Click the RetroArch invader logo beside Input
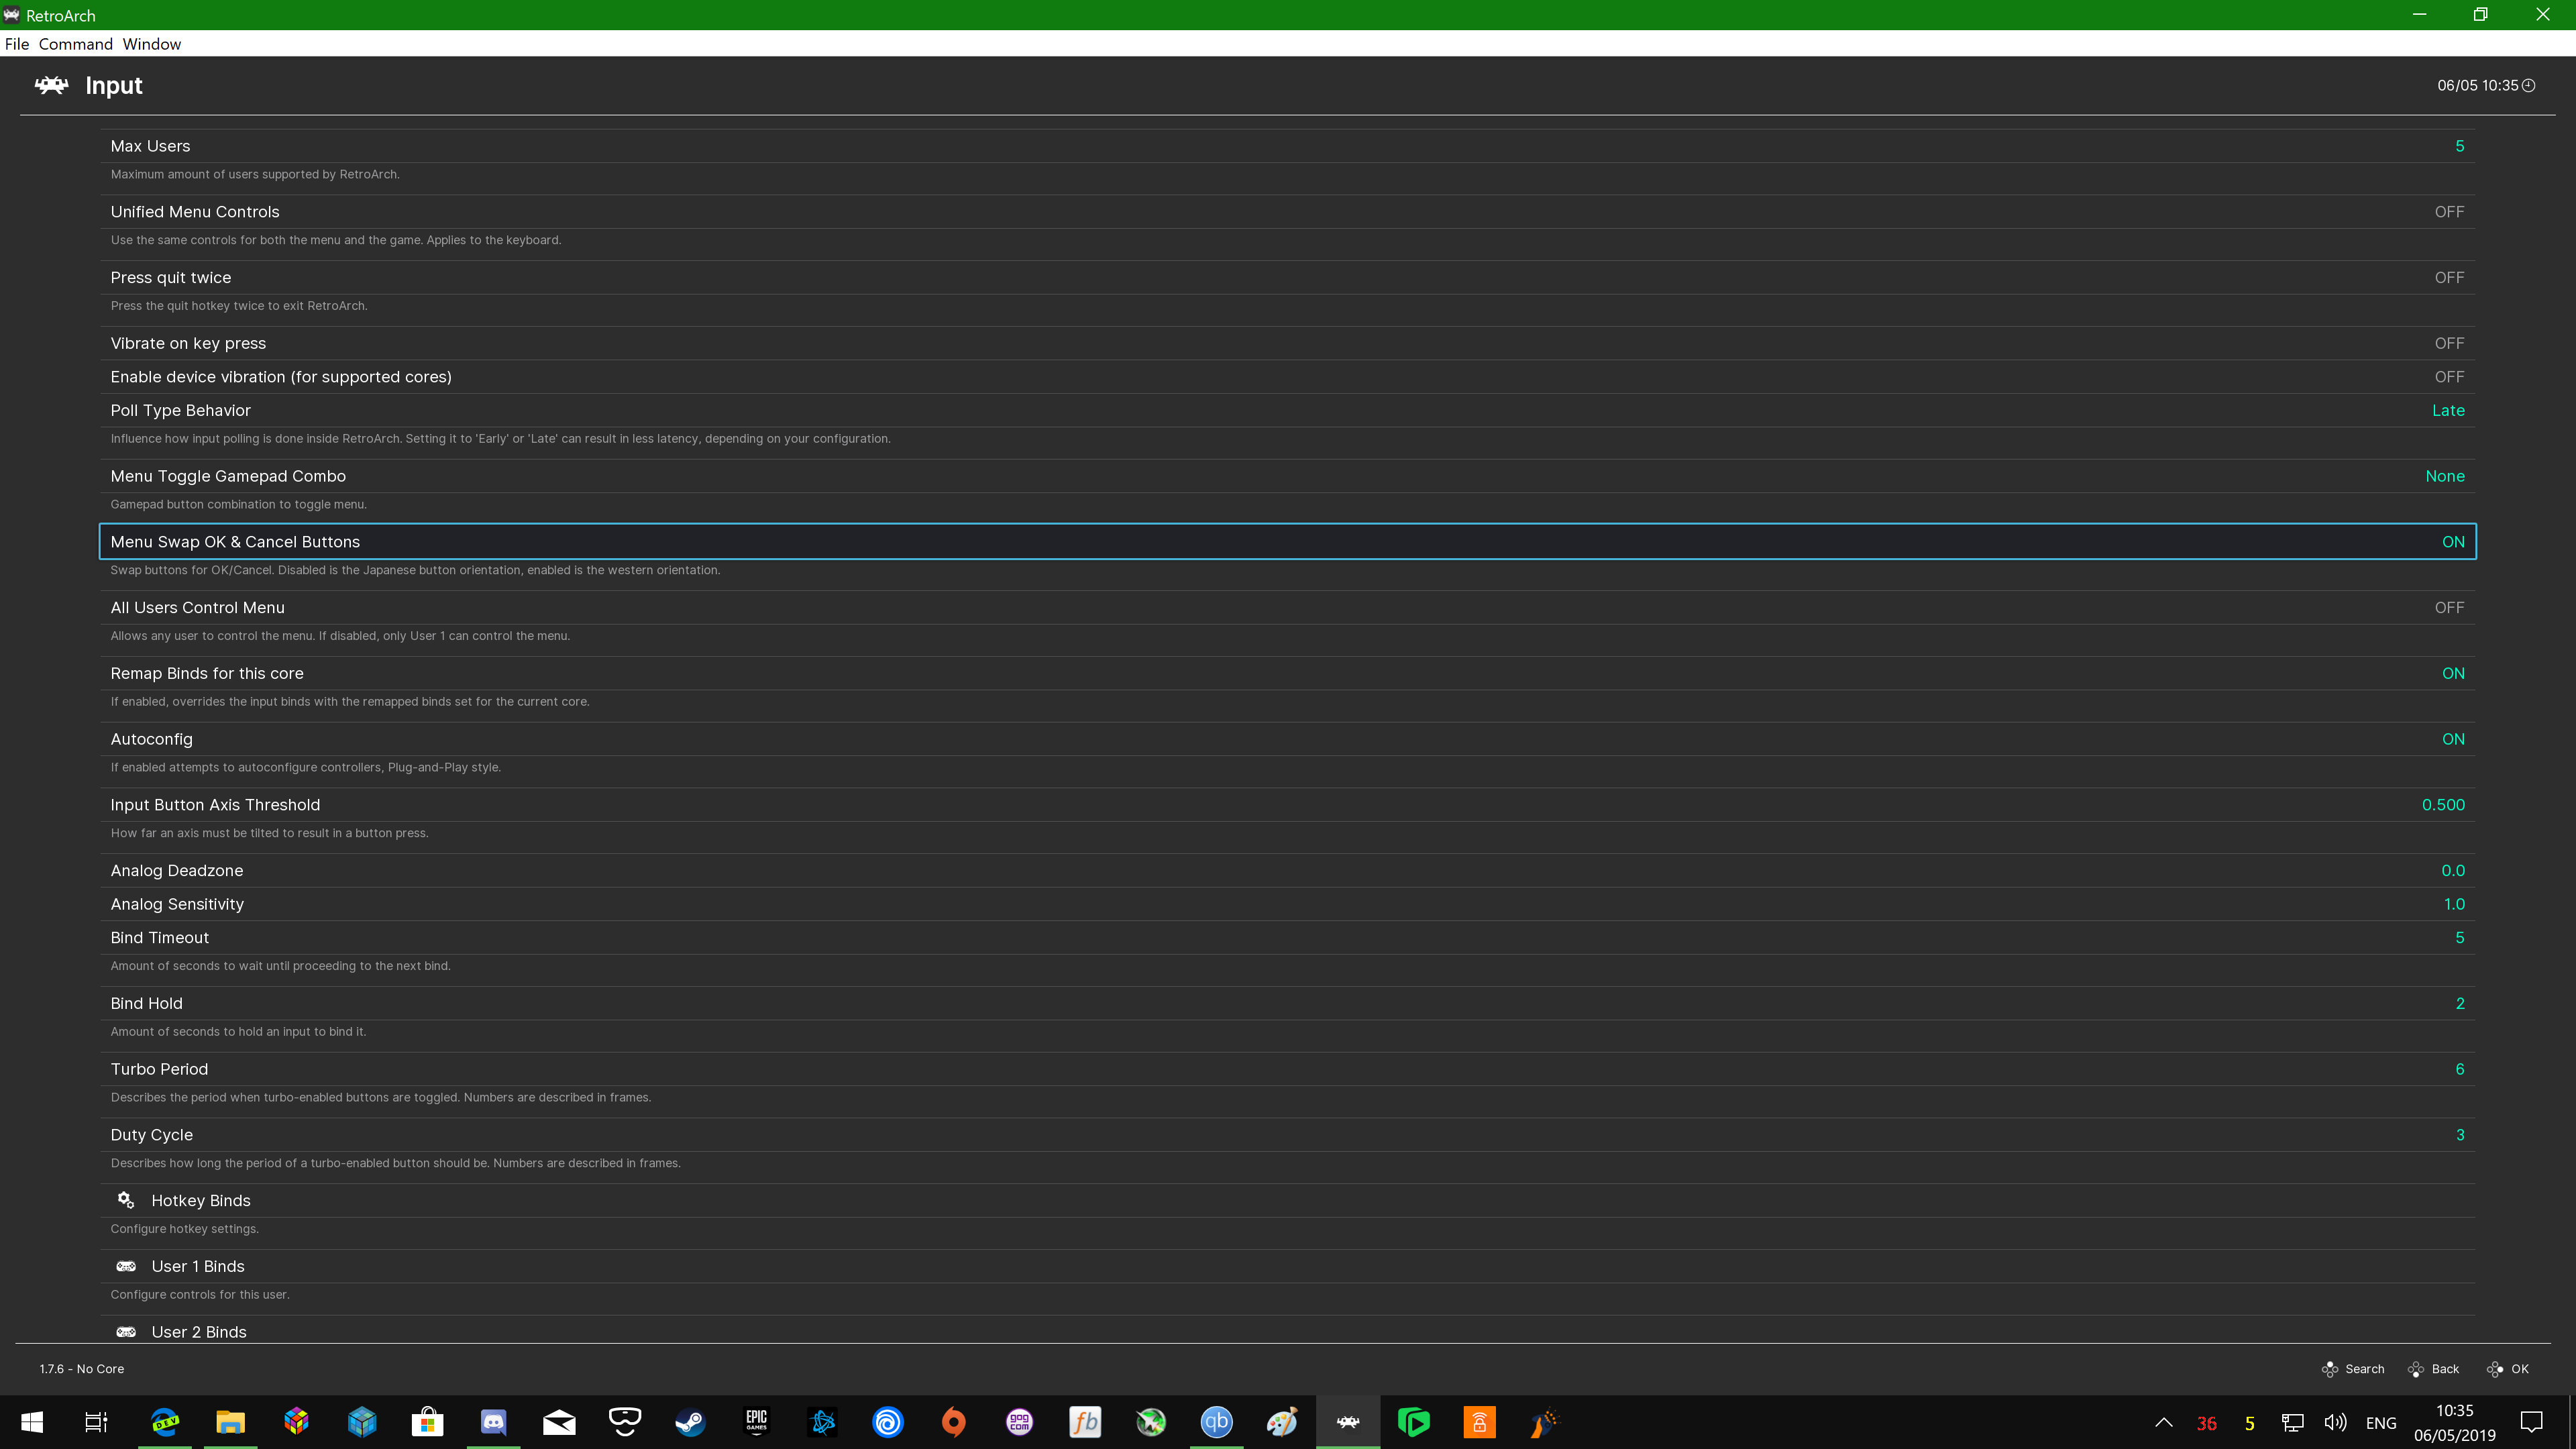 point(52,85)
